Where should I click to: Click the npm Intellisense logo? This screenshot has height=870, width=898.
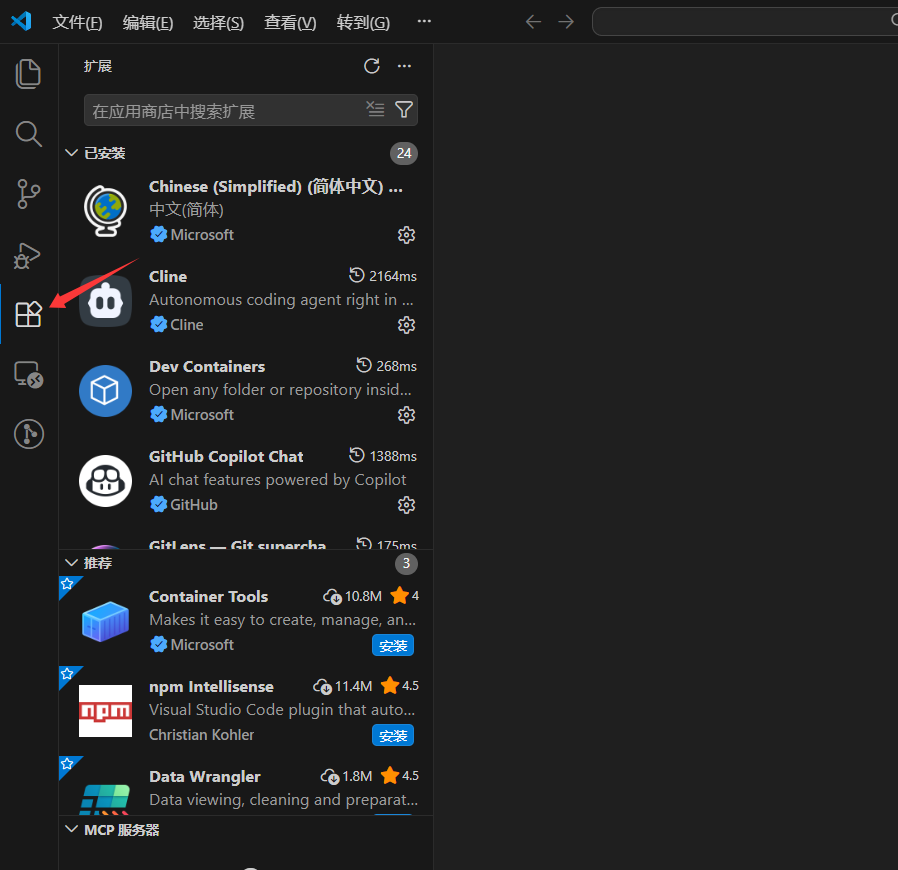coord(105,711)
